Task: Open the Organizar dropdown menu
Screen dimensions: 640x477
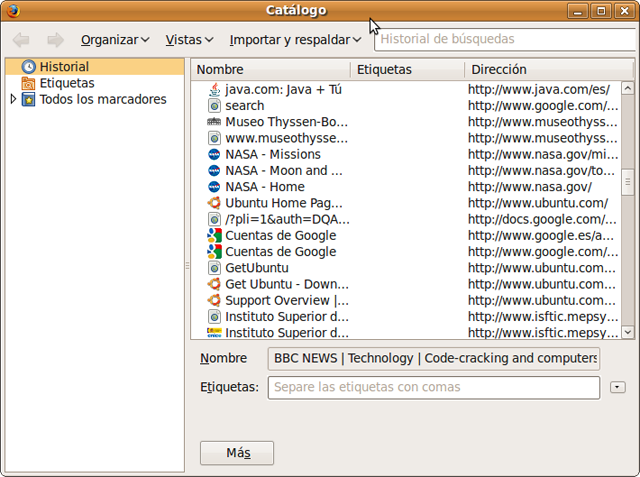Action: point(115,40)
